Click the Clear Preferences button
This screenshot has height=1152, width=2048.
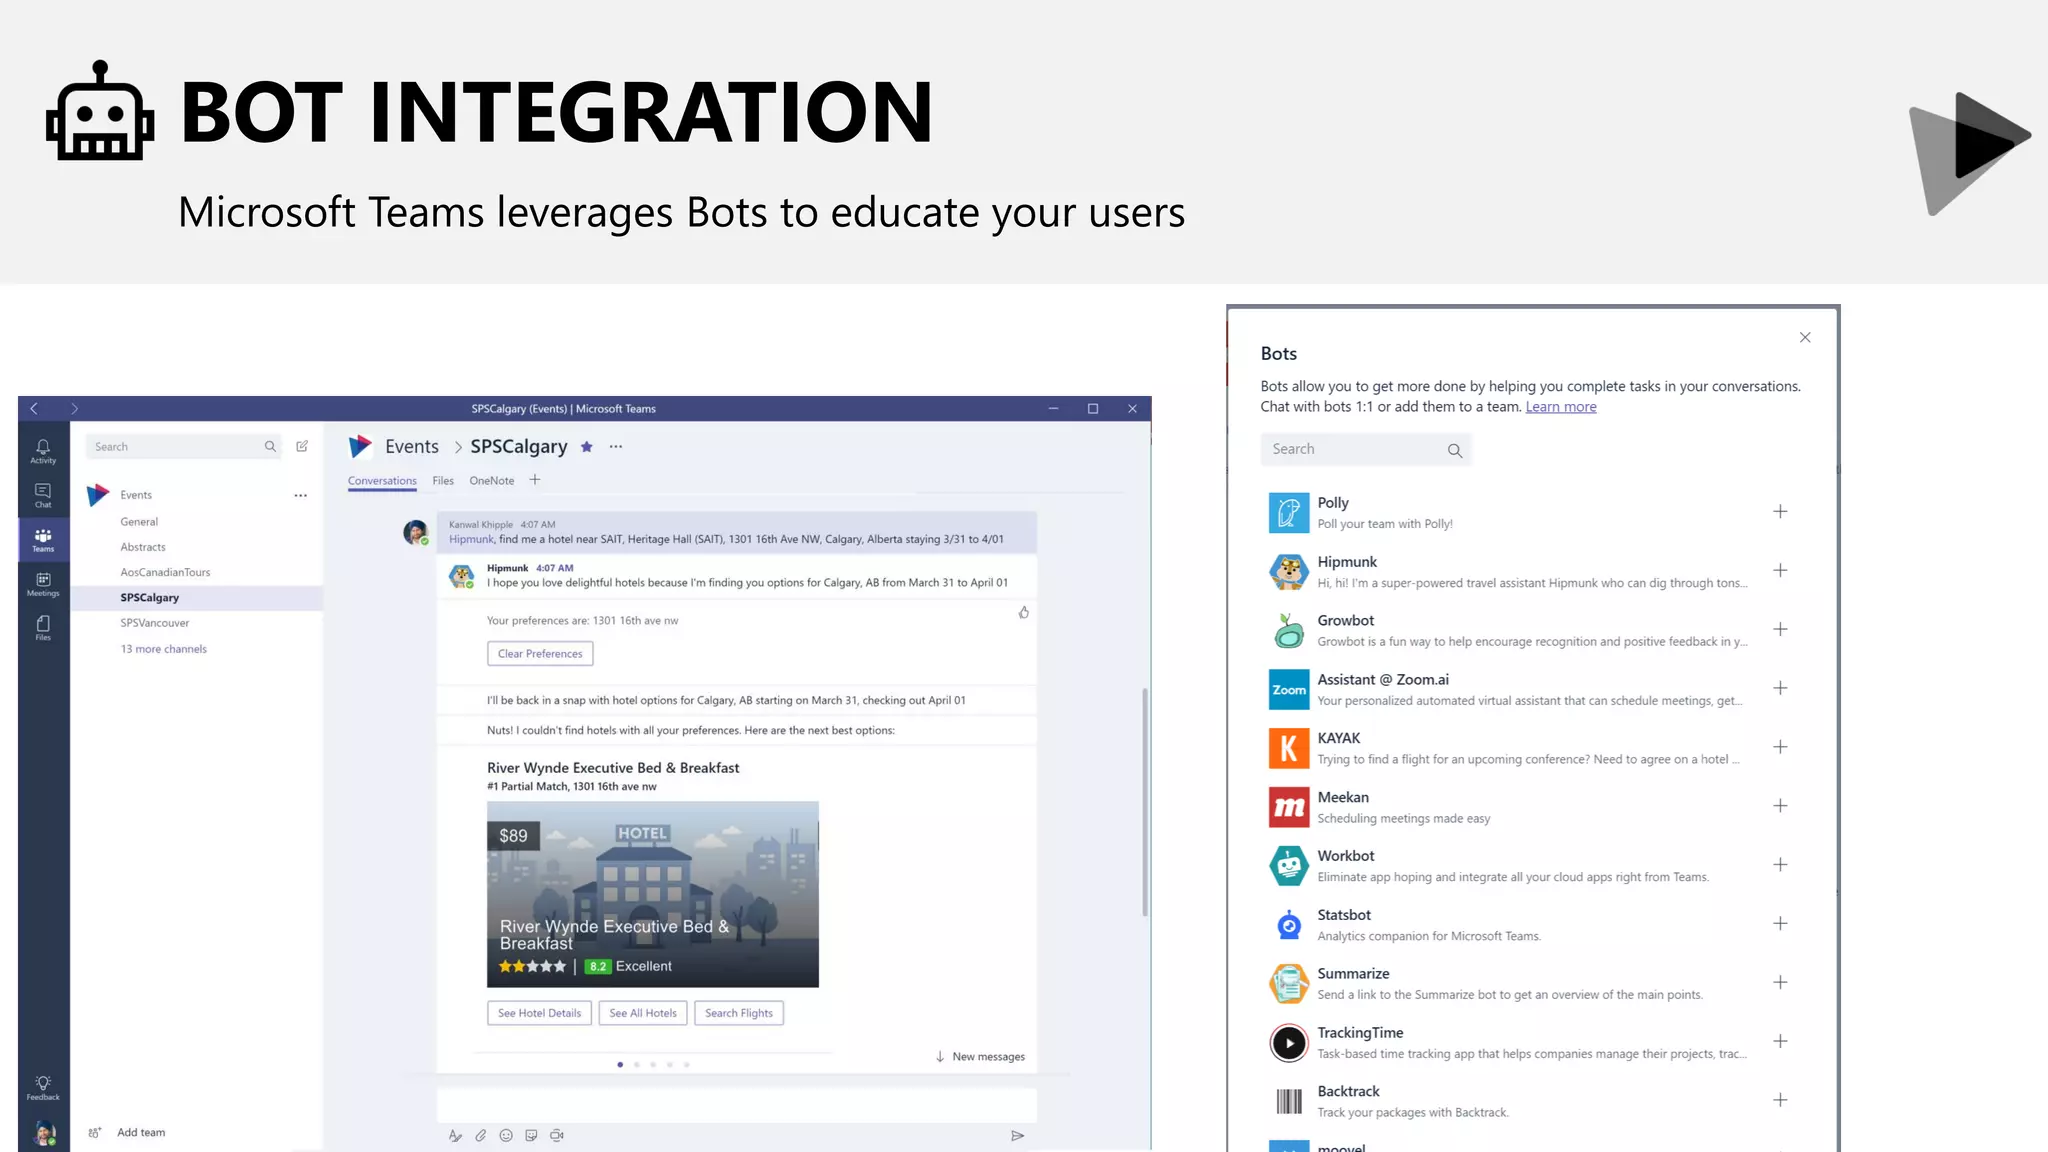pyautogui.click(x=540, y=654)
